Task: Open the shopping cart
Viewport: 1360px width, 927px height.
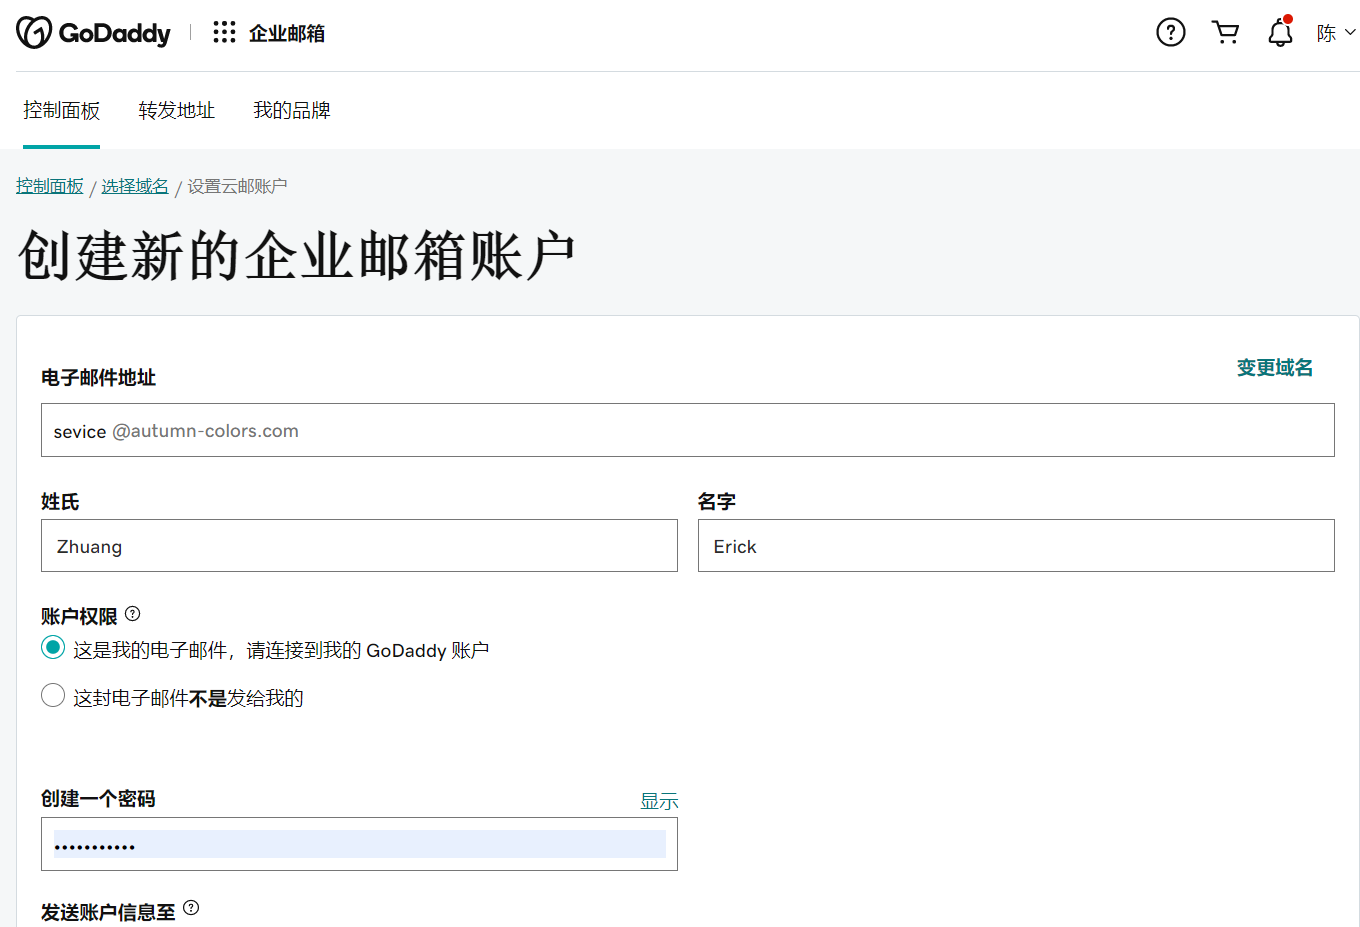Action: 1225,33
